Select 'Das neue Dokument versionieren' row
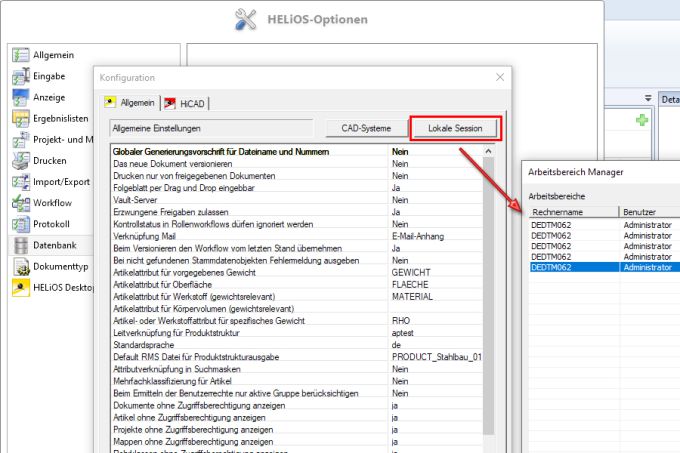Screen dimensions: 680x453 [297, 164]
